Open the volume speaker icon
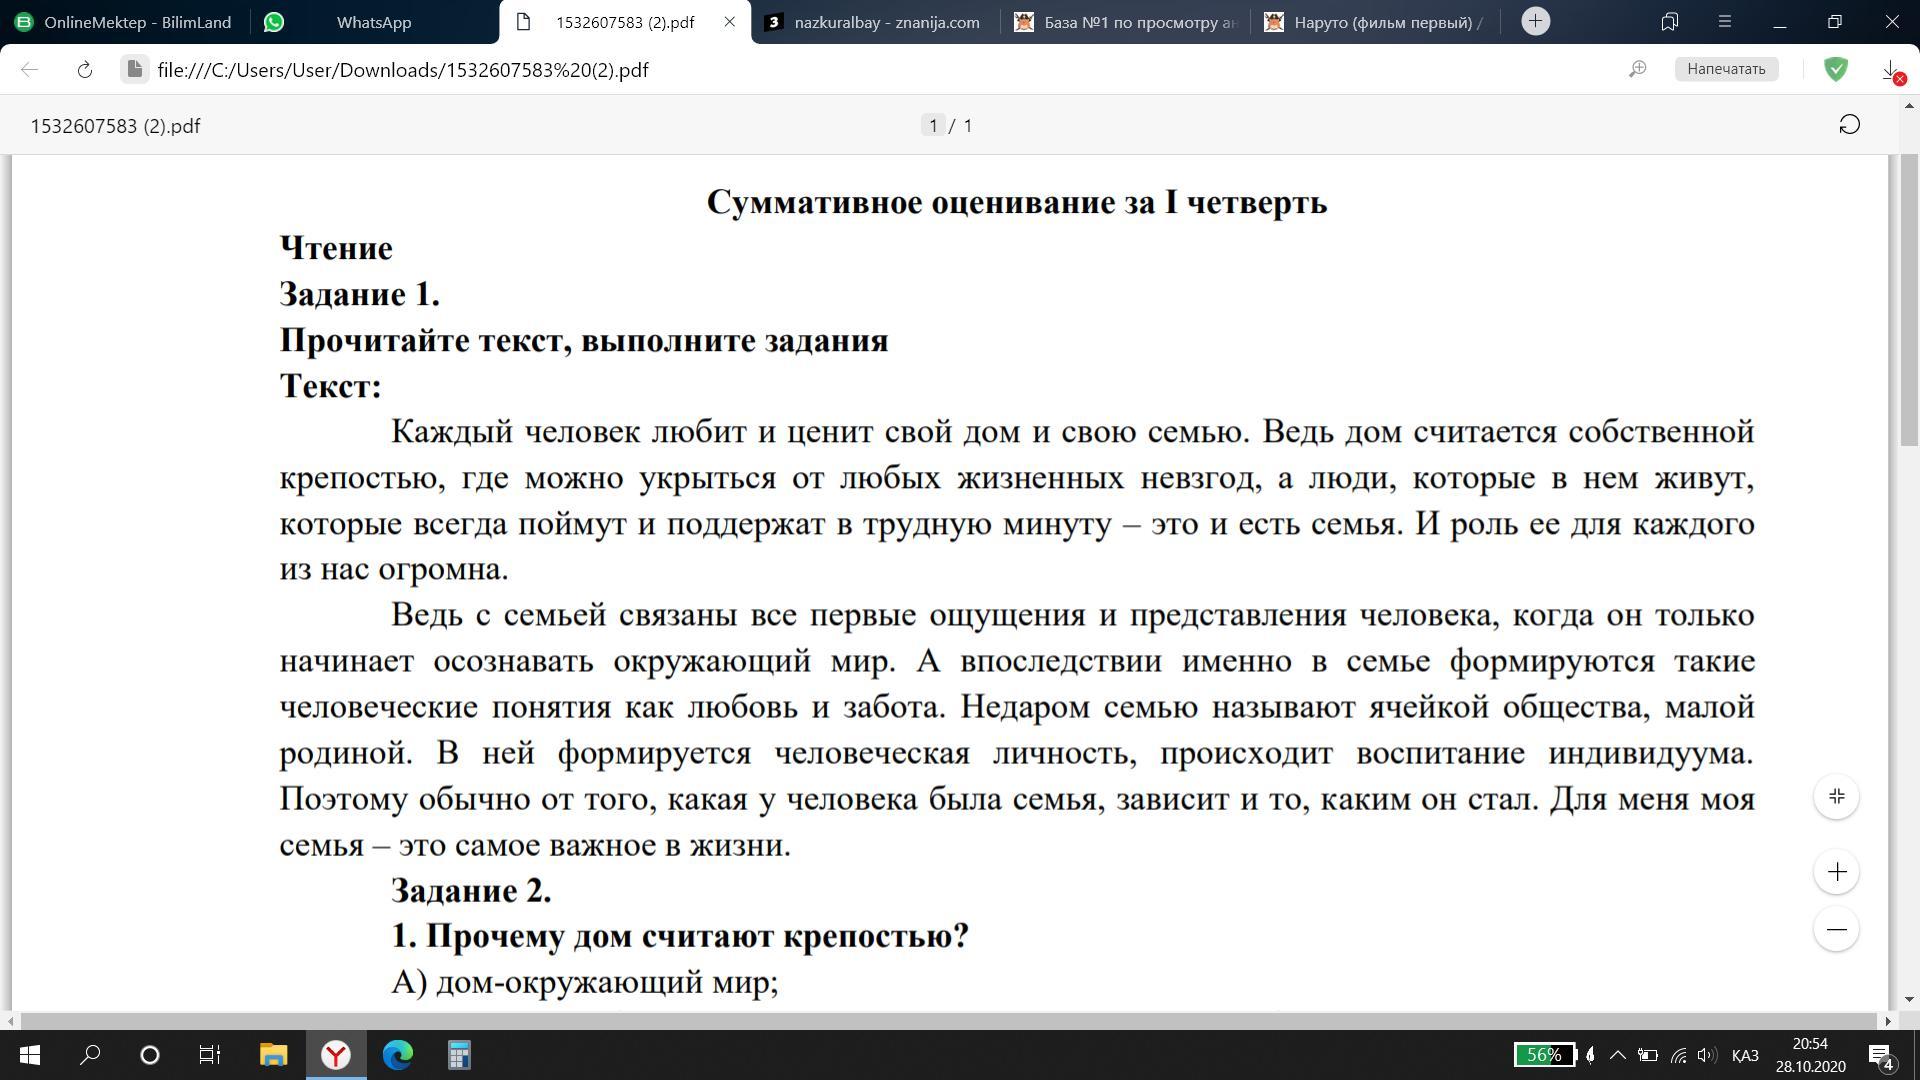The width and height of the screenshot is (1920, 1080). (x=1707, y=1055)
